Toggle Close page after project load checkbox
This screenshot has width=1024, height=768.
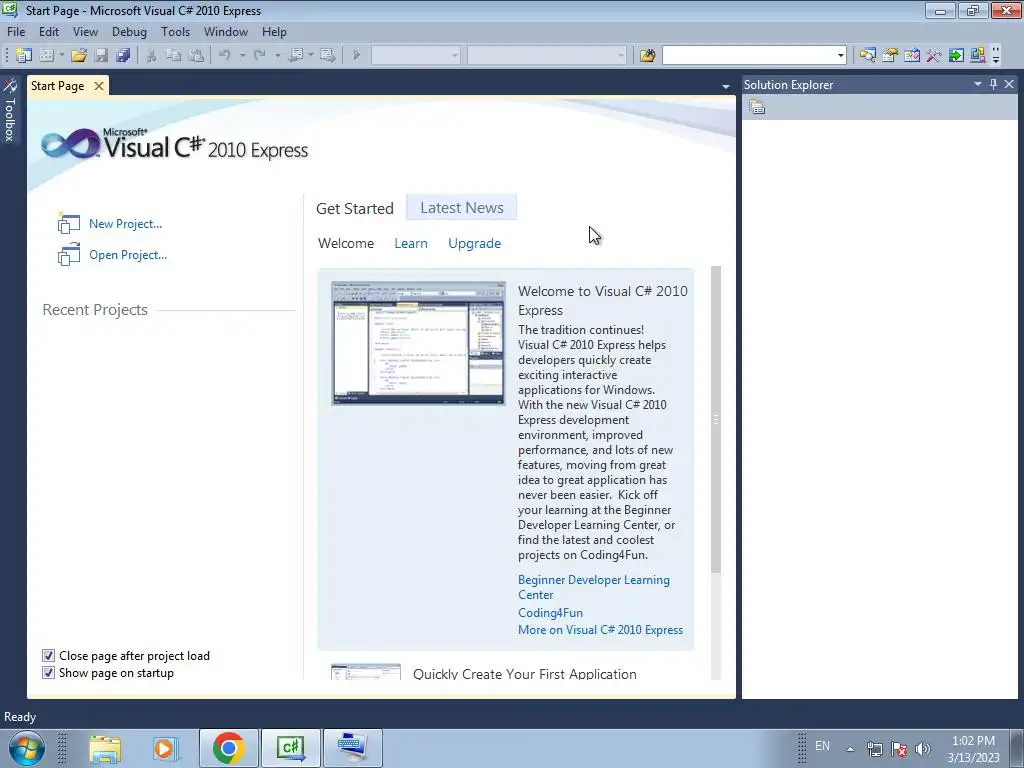tap(48, 656)
